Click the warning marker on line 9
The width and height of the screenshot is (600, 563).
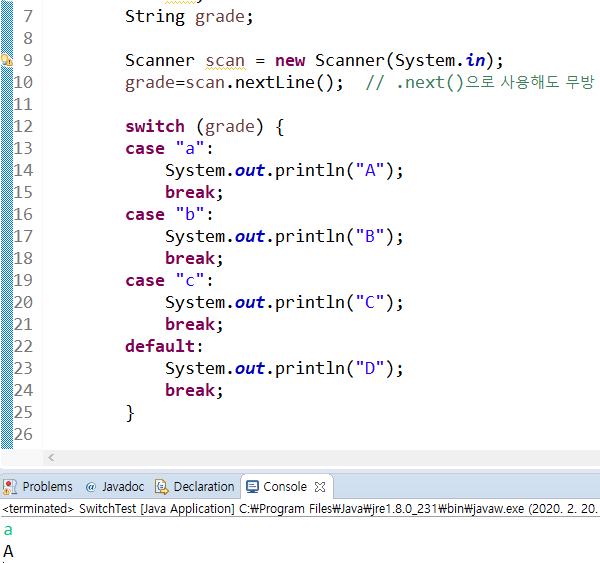7,60
